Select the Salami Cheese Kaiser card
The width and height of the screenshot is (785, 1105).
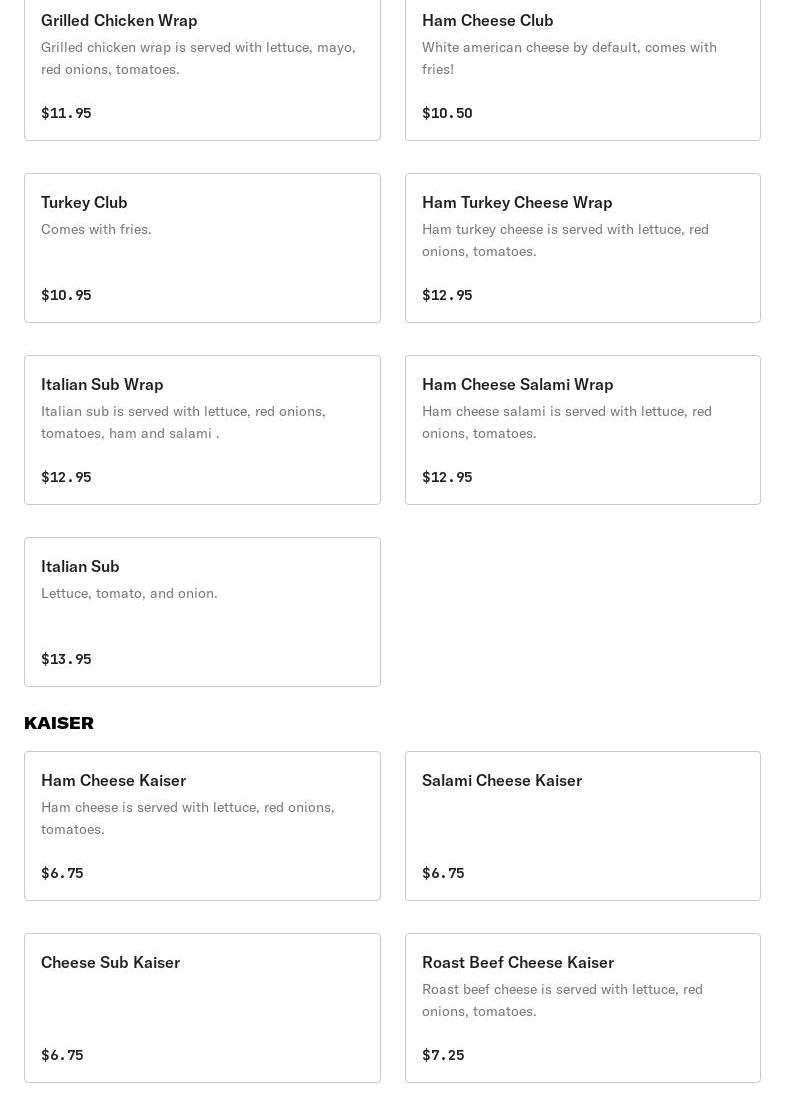point(583,826)
